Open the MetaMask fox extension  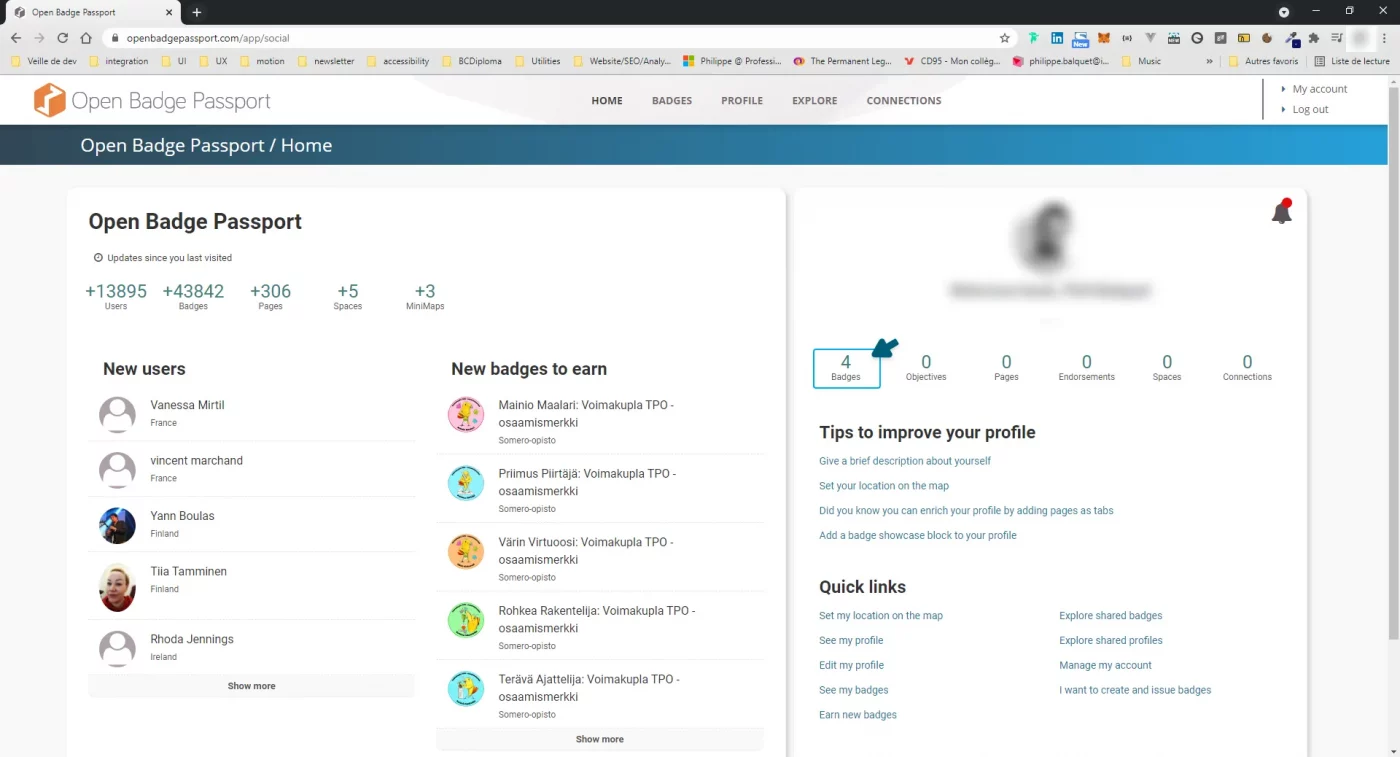tap(1104, 38)
